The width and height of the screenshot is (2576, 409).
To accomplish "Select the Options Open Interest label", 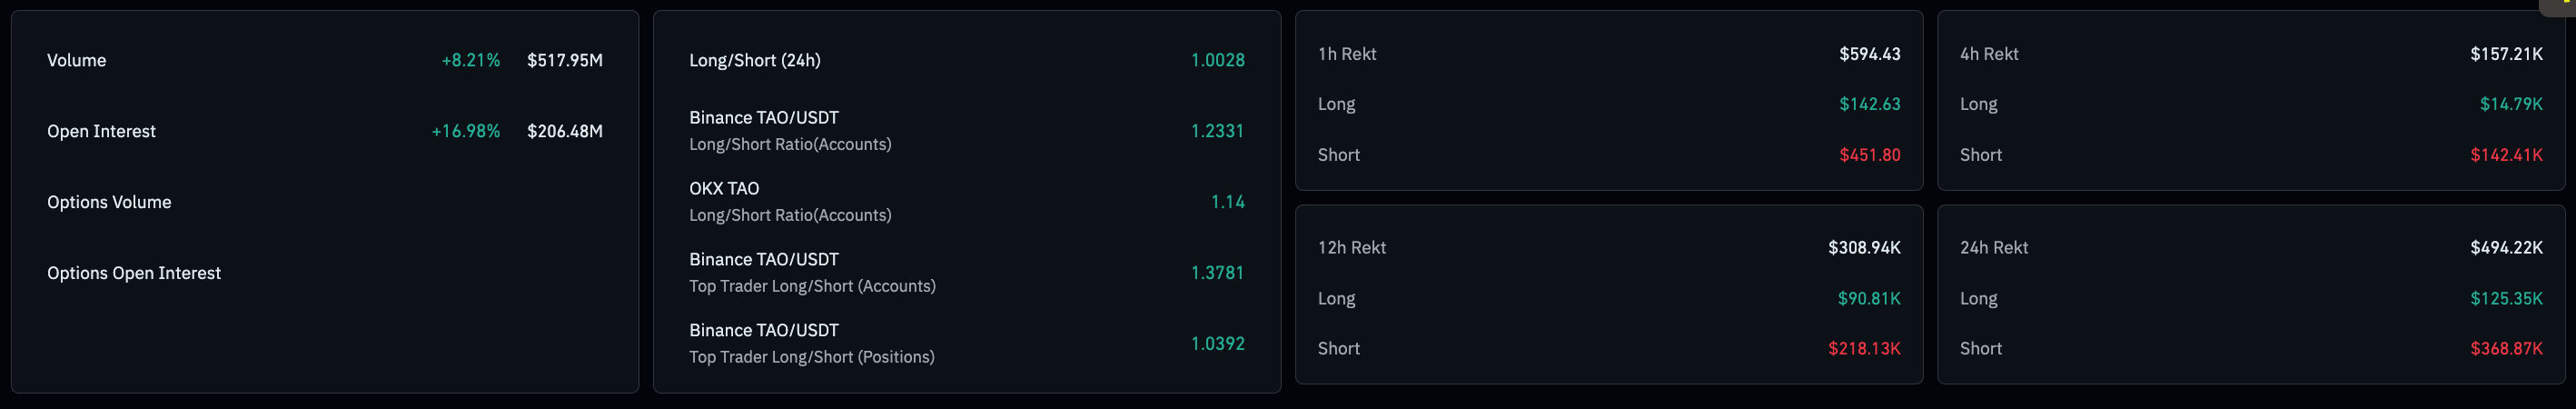I will tap(134, 273).
